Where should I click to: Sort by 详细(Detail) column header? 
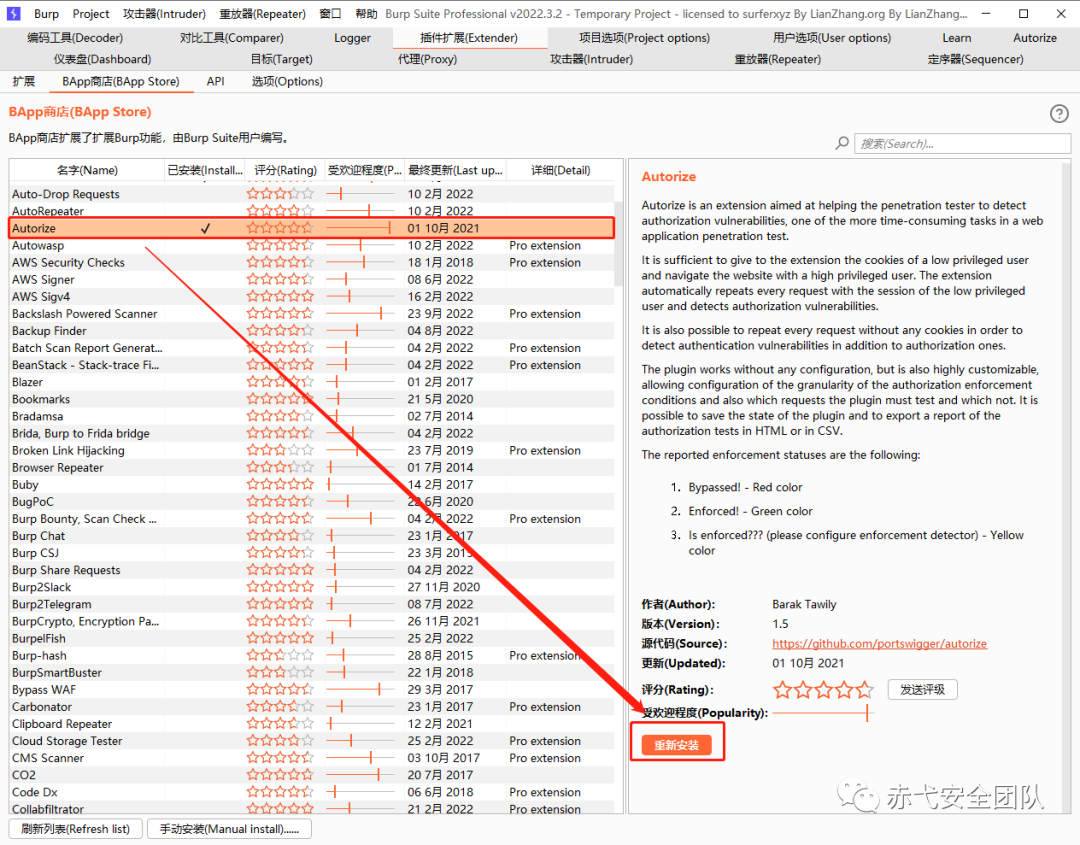[561, 170]
